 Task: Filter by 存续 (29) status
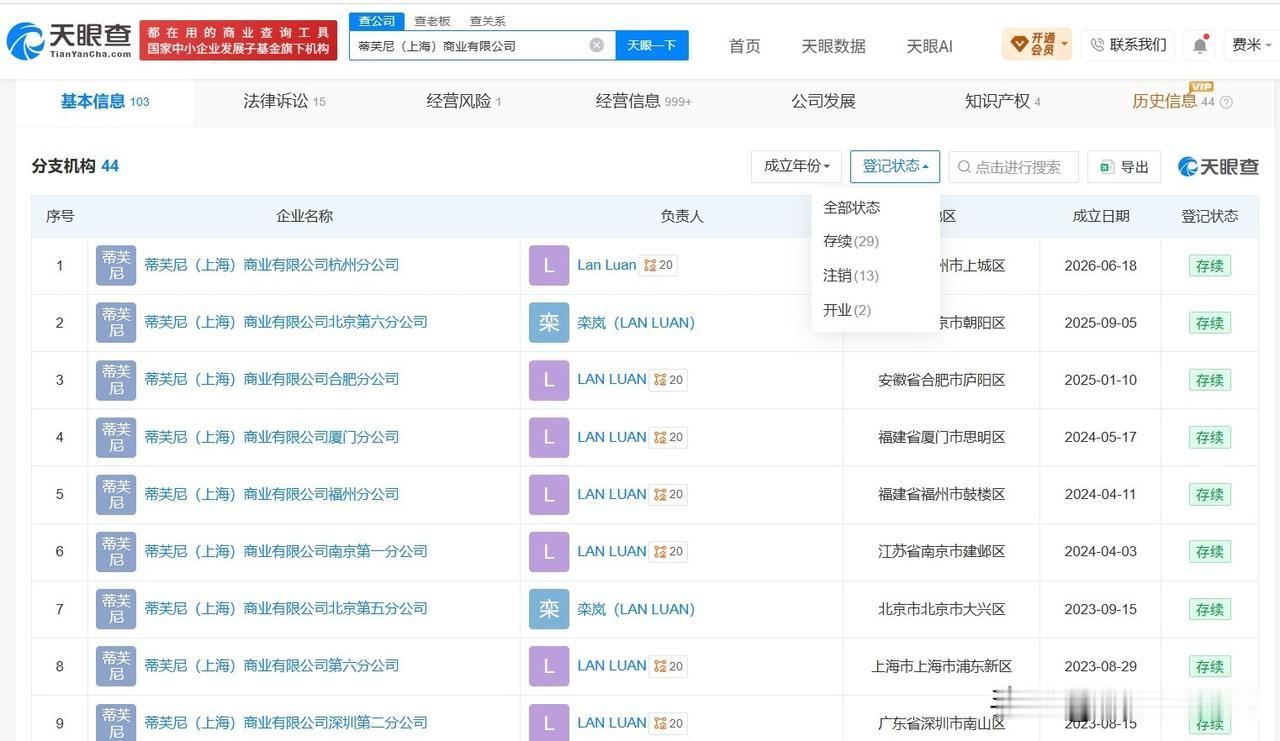(851, 241)
